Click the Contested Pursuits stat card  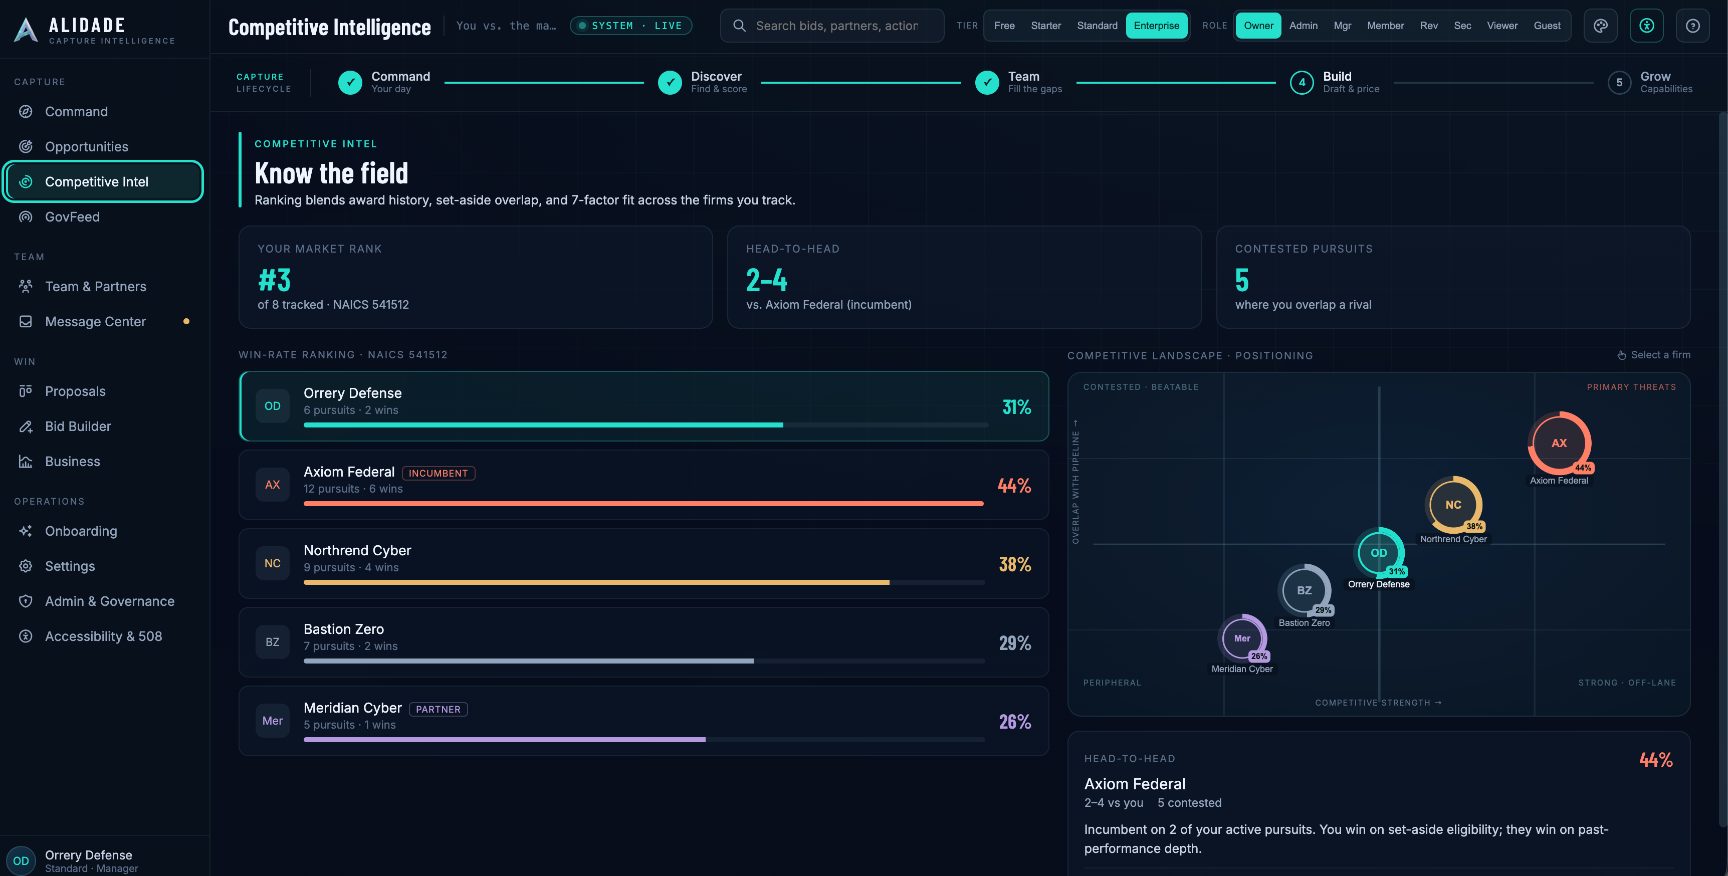[x=1453, y=277]
